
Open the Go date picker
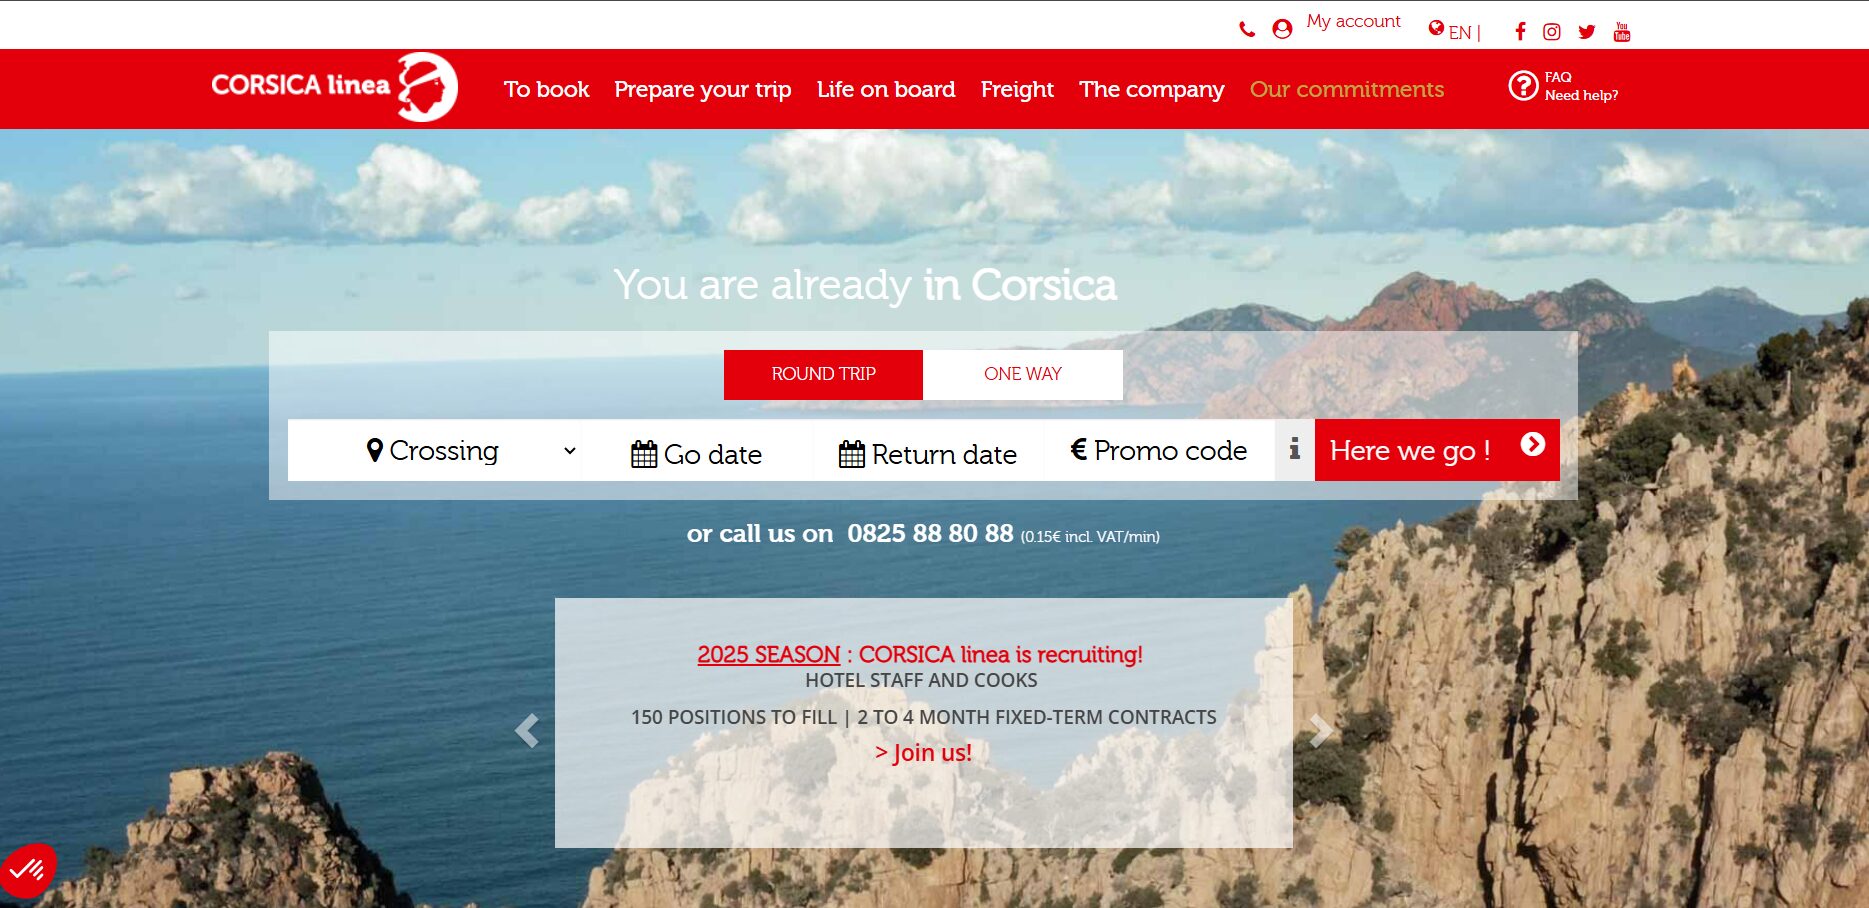pyautogui.click(x=697, y=454)
